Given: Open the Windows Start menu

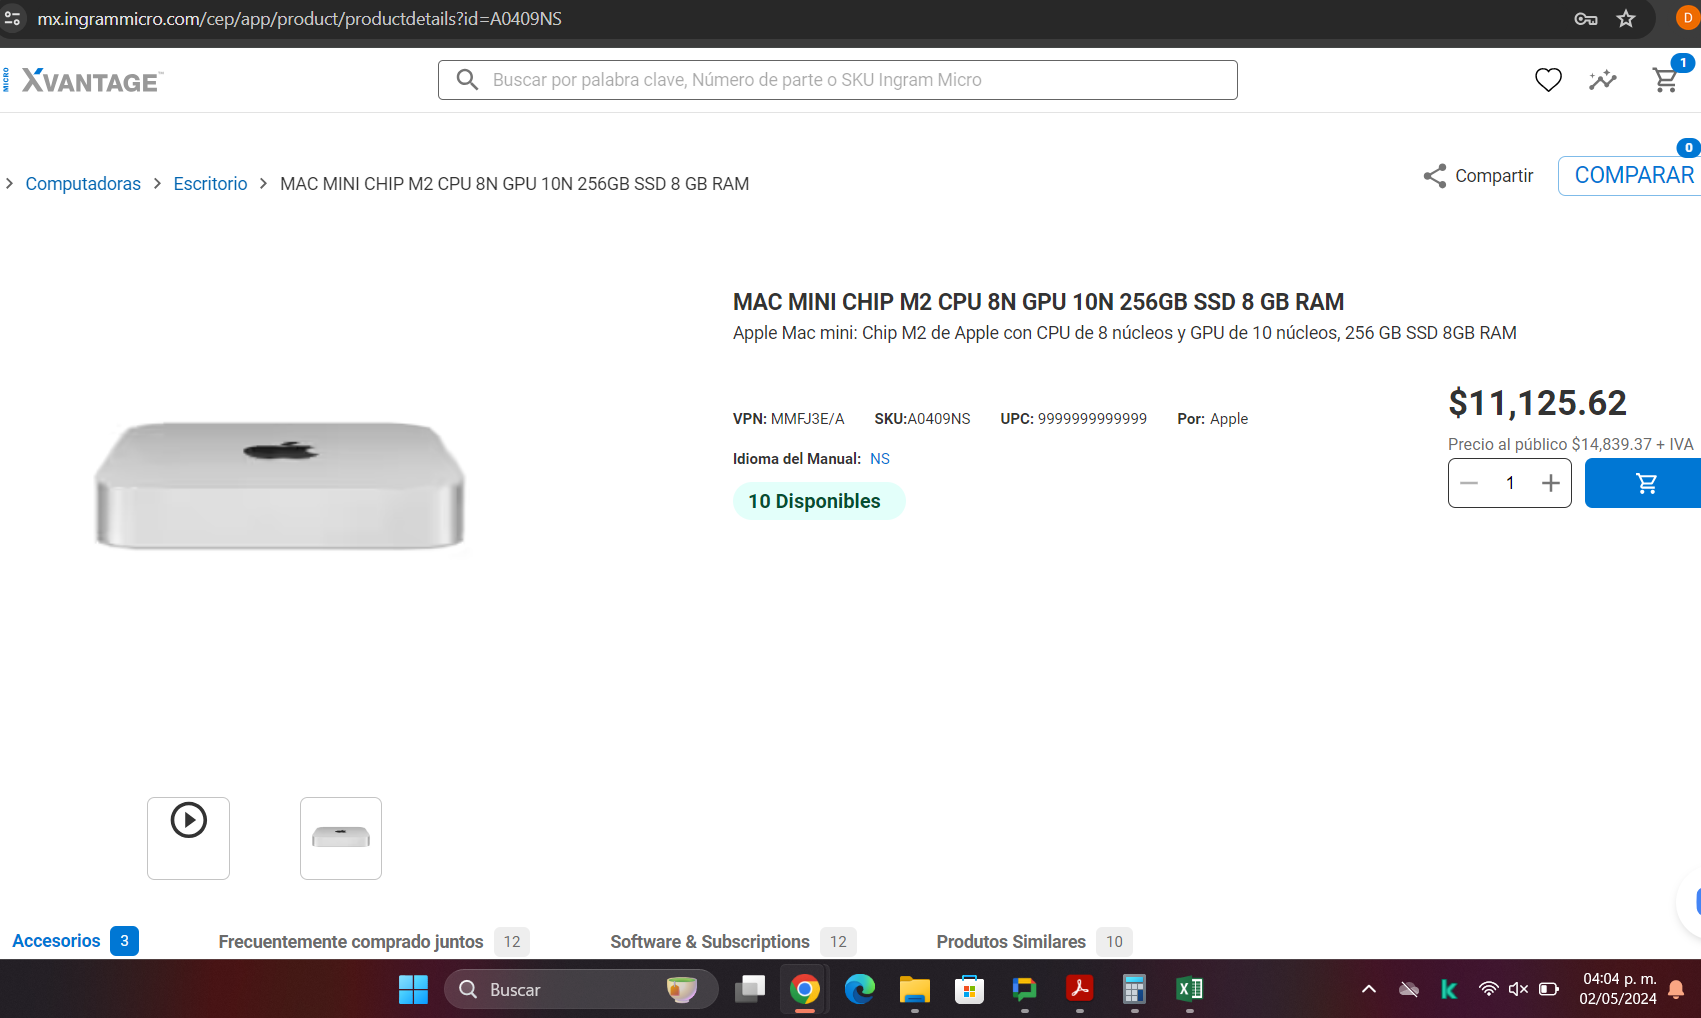Looking at the screenshot, I should pyautogui.click(x=413, y=989).
